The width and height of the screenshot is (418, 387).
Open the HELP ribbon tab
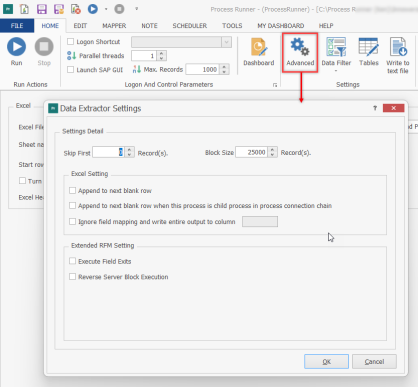coord(326,26)
